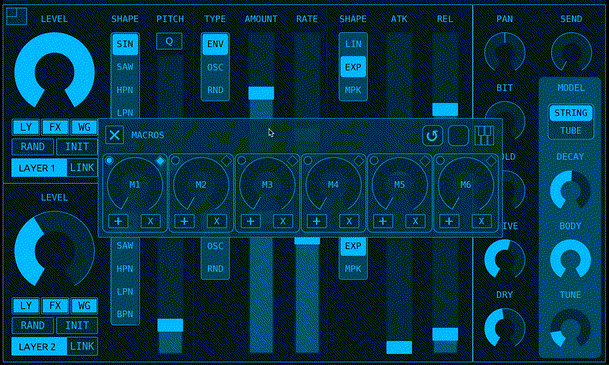The width and height of the screenshot is (609, 365).
Task: Add a target to macro M1 with plus
Action: [118, 221]
